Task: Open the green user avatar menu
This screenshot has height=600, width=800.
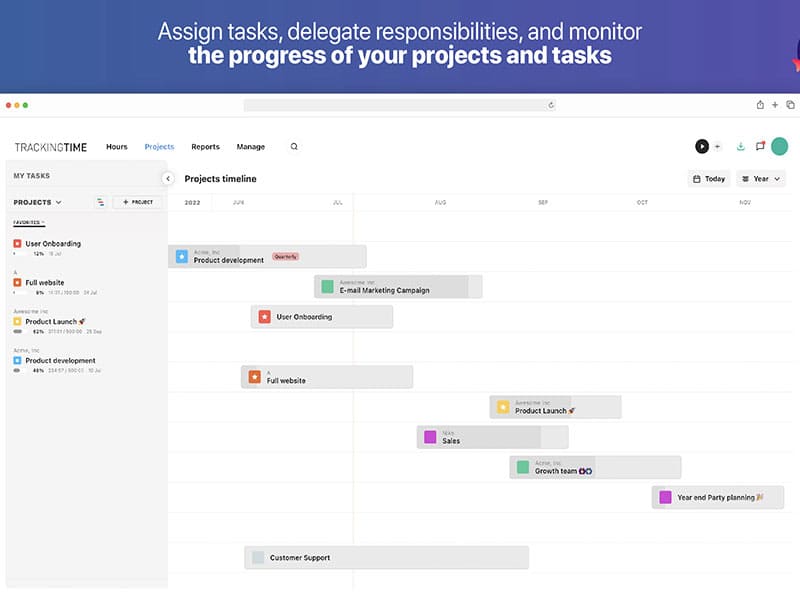Action: click(x=779, y=146)
